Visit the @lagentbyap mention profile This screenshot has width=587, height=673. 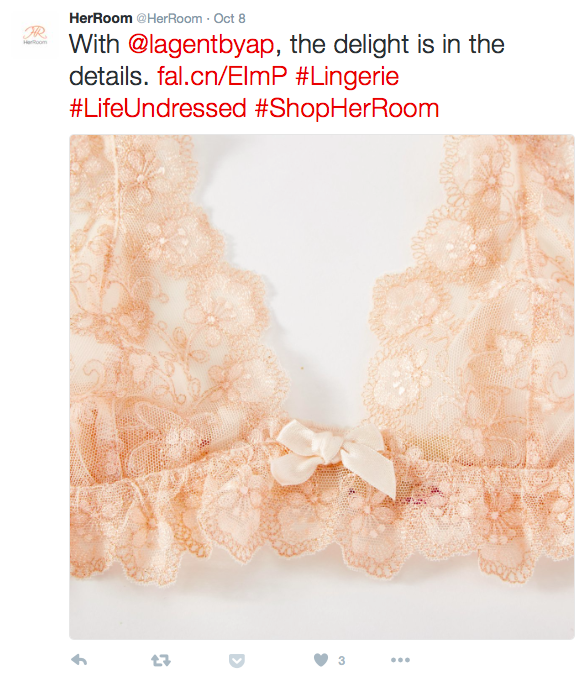point(201,45)
